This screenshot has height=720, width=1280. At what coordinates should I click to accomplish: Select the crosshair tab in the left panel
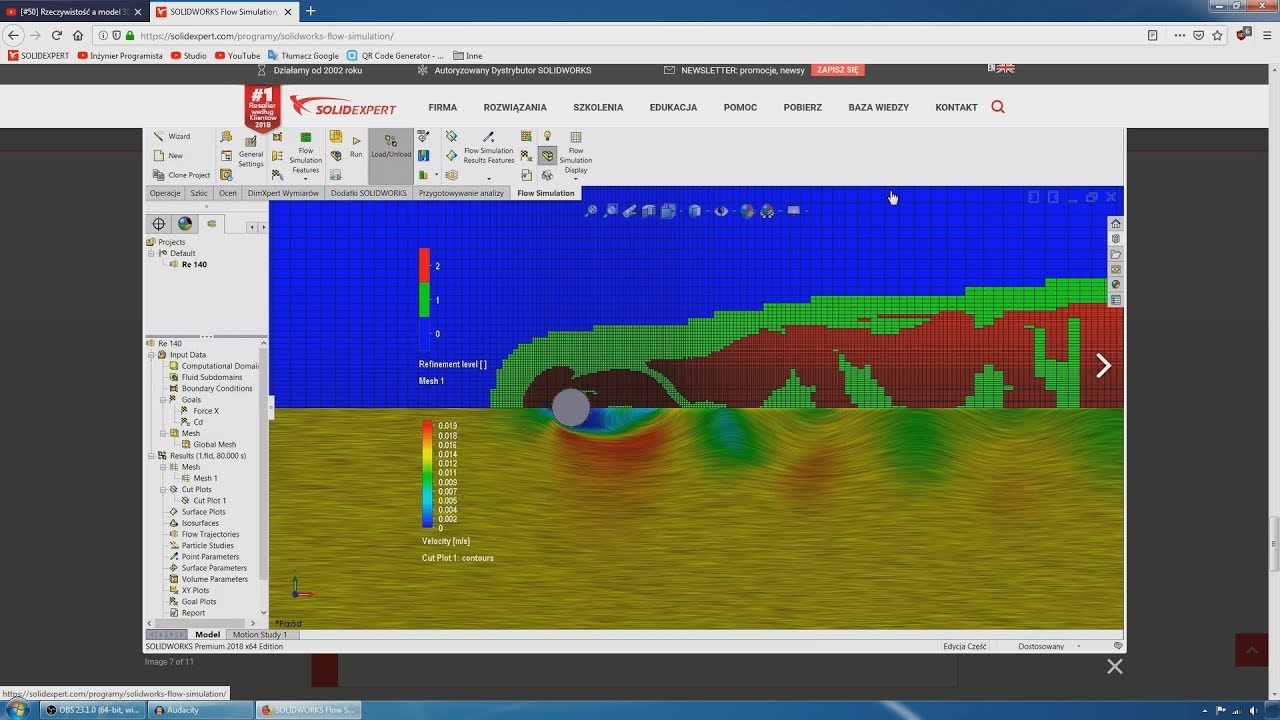(158, 224)
